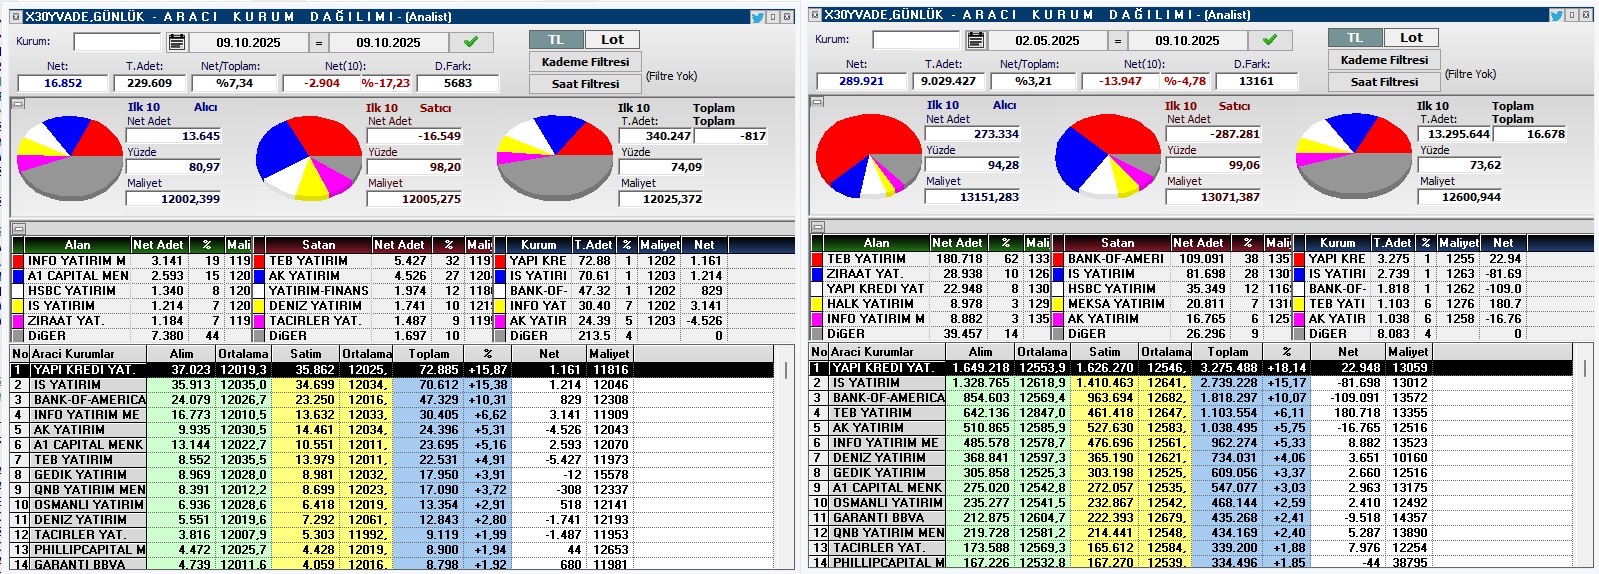Select the TL toggle in the left window
1599x574 pixels.
click(x=556, y=40)
